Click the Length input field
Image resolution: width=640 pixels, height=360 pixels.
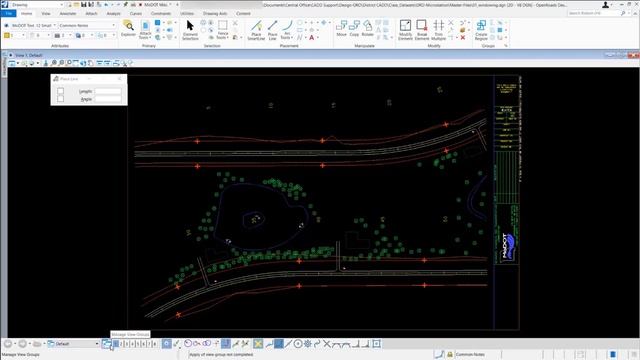click(108, 91)
